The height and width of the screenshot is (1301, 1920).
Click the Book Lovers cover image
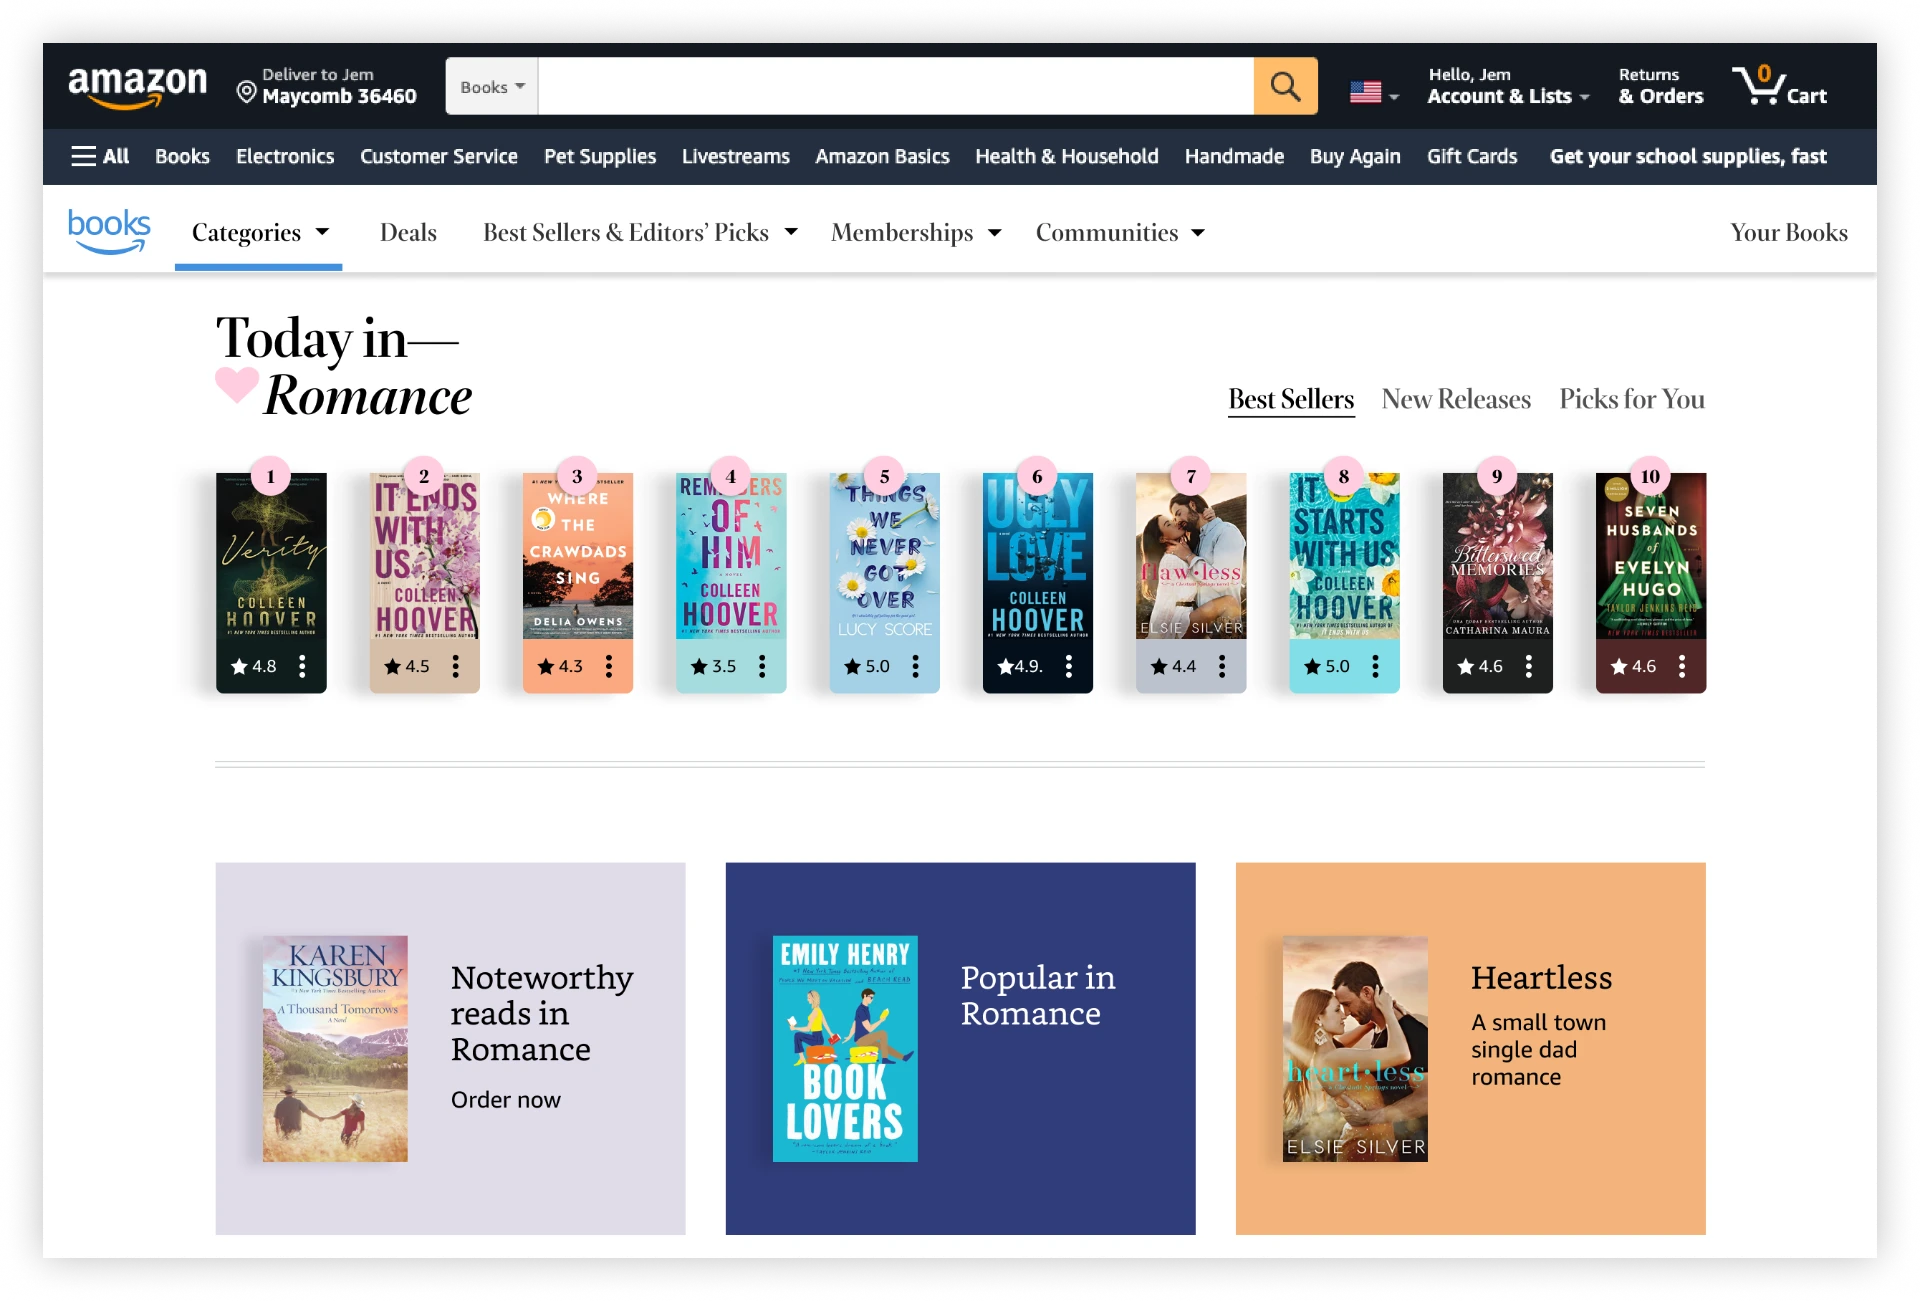[845, 1049]
